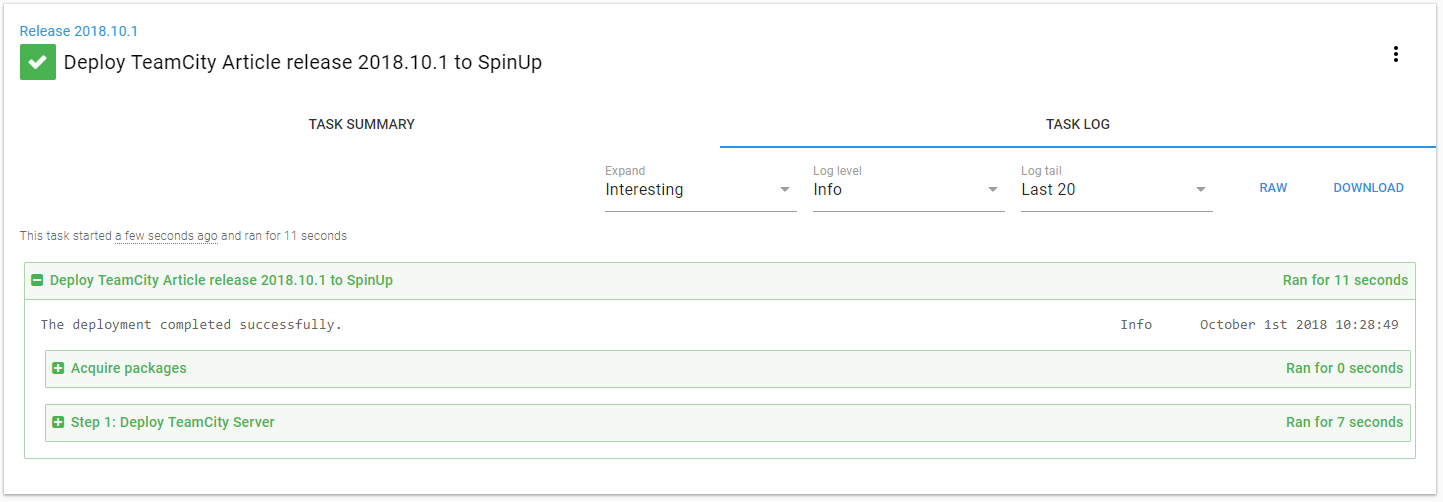Click the large deployment page heading
The height and width of the screenshot is (502, 1443).
pos(302,63)
